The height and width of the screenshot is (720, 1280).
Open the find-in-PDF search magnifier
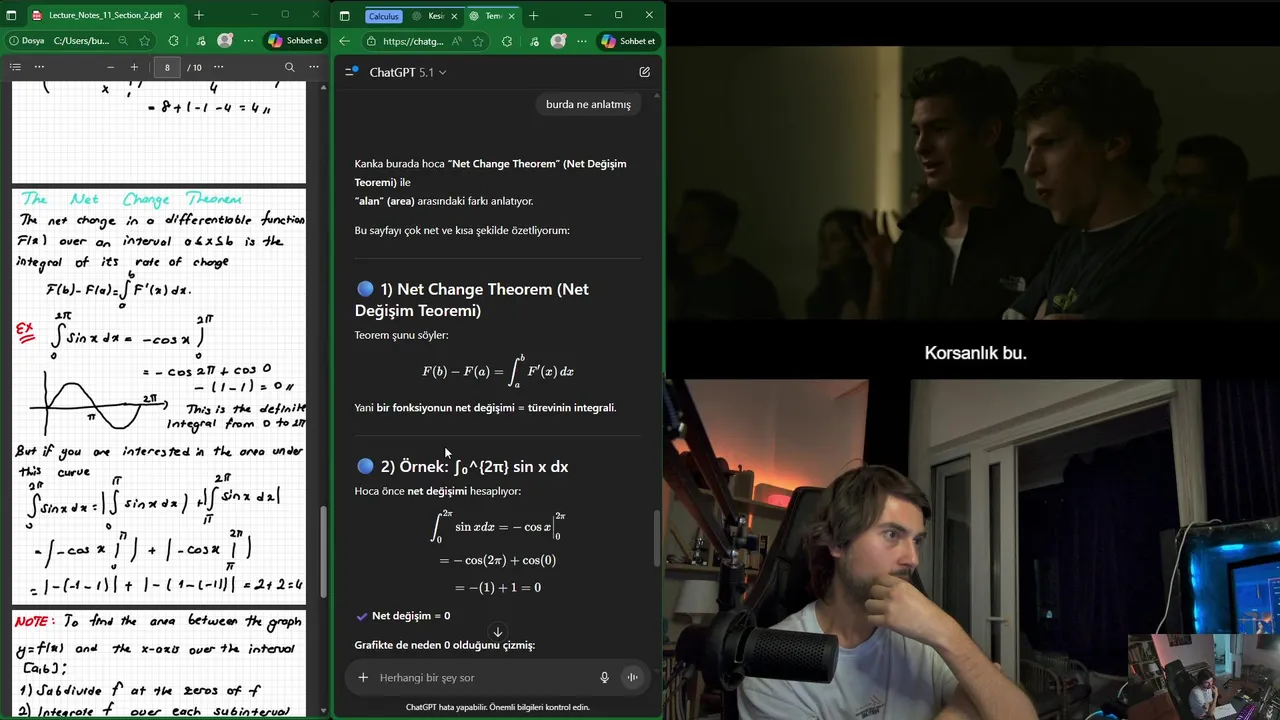(289, 67)
